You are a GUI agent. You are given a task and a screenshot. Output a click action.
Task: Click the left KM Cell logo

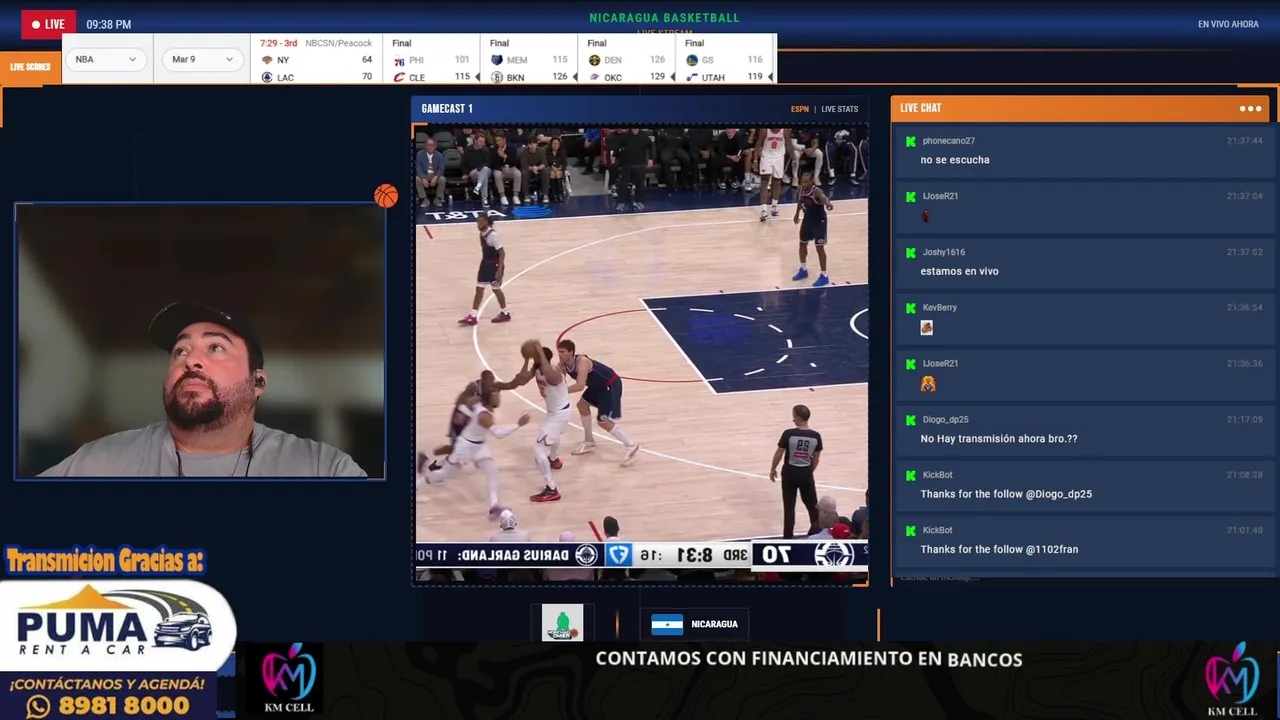288,679
